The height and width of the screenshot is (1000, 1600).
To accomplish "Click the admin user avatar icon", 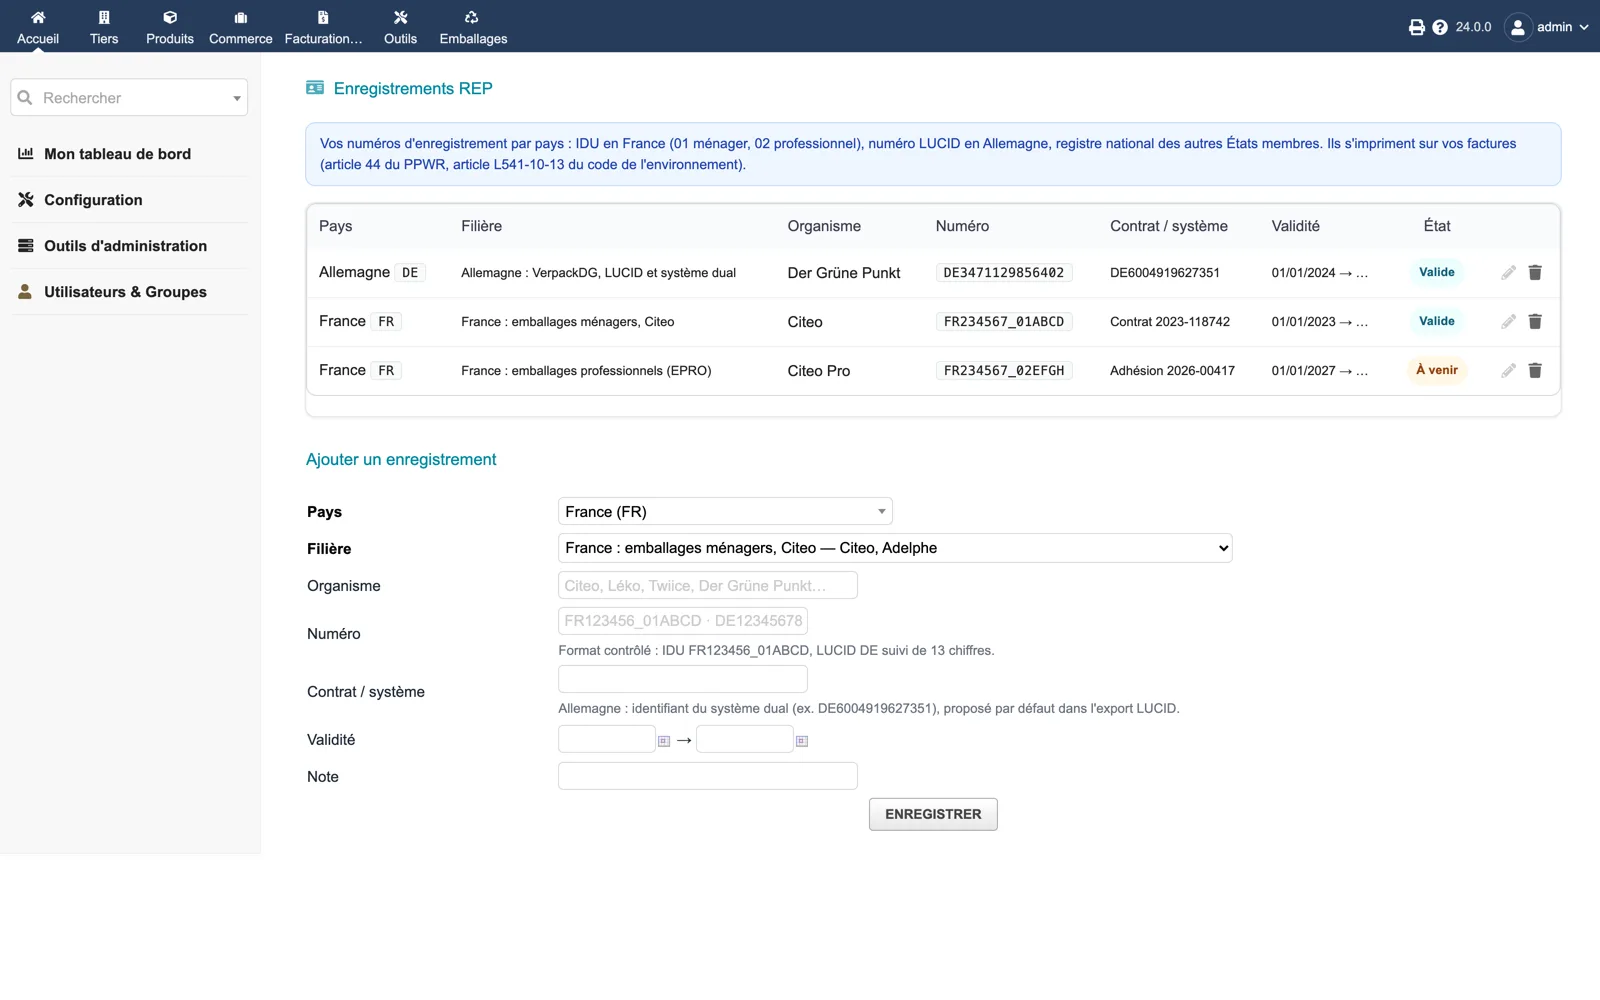I will coord(1518,27).
